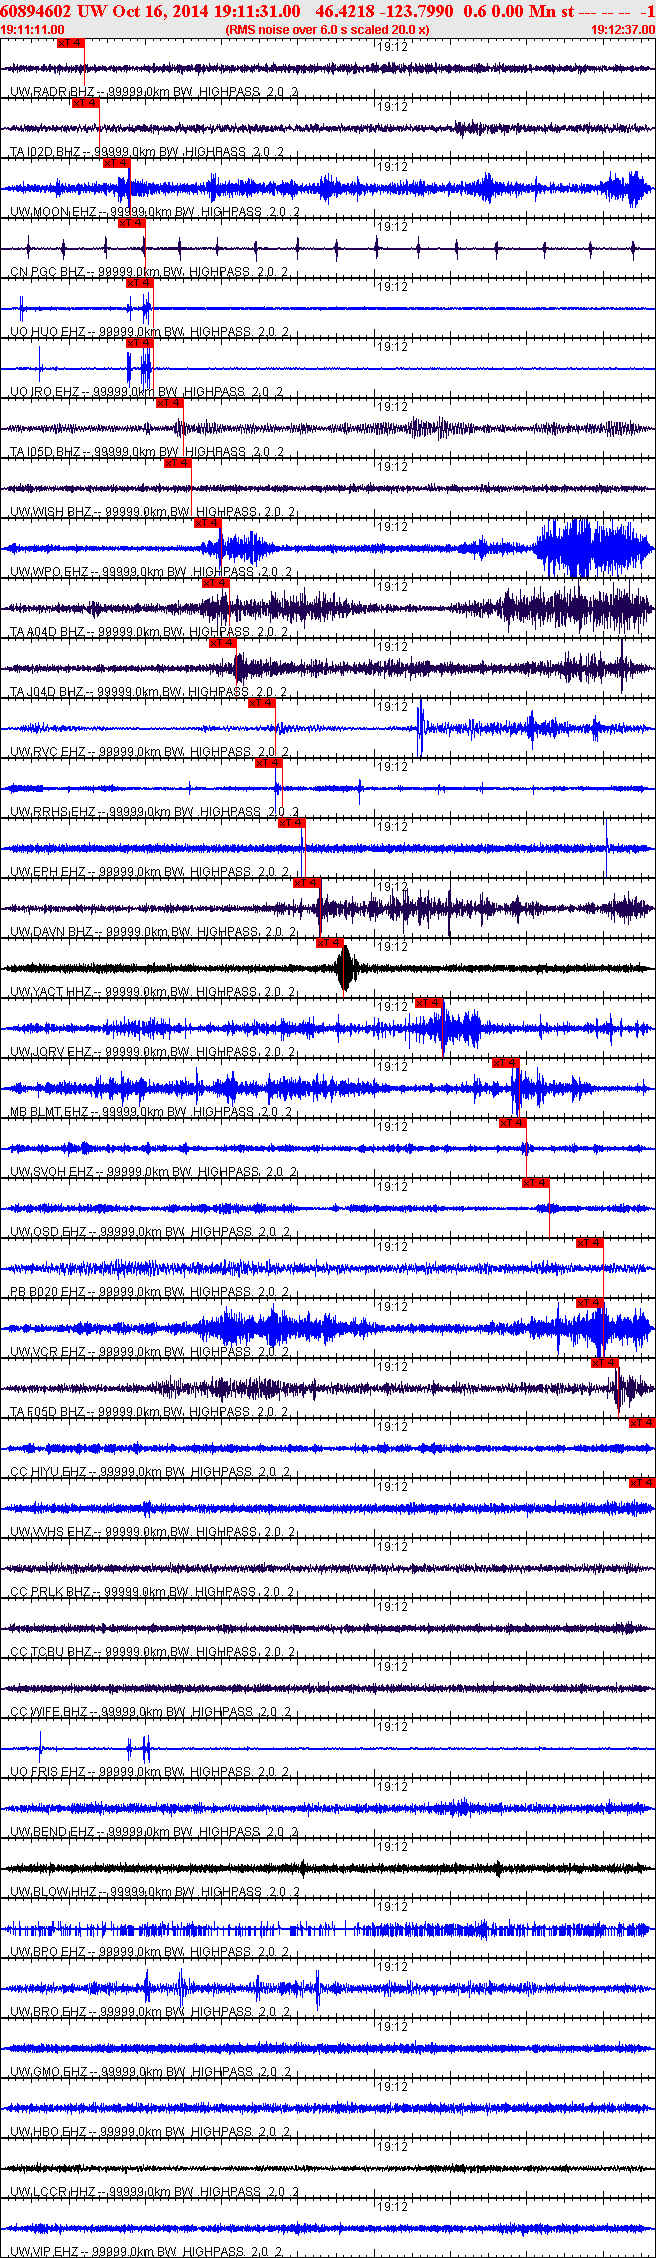Select the UW.BLOW HHZ station label
656x2258 pixels.
(x=53, y=1892)
